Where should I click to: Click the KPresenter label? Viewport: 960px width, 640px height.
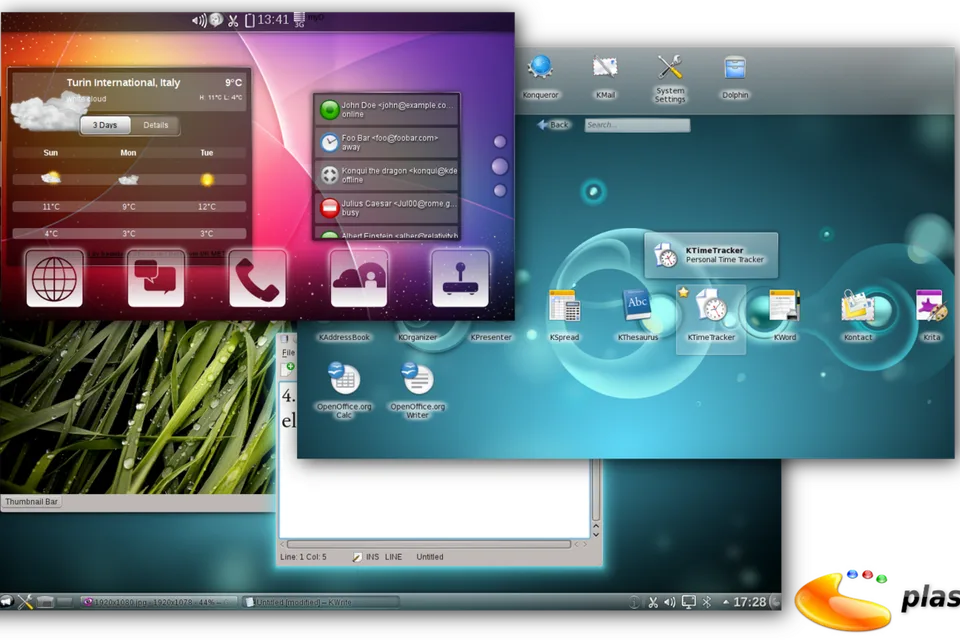491,337
